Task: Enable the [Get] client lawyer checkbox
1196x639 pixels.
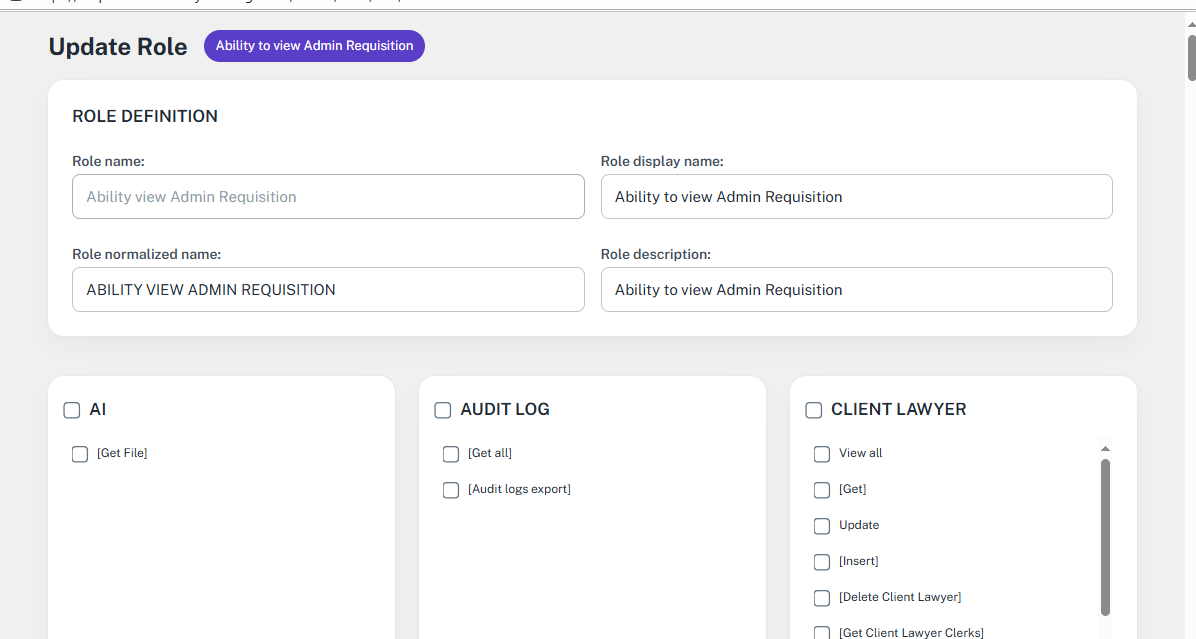Action: [822, 490]
